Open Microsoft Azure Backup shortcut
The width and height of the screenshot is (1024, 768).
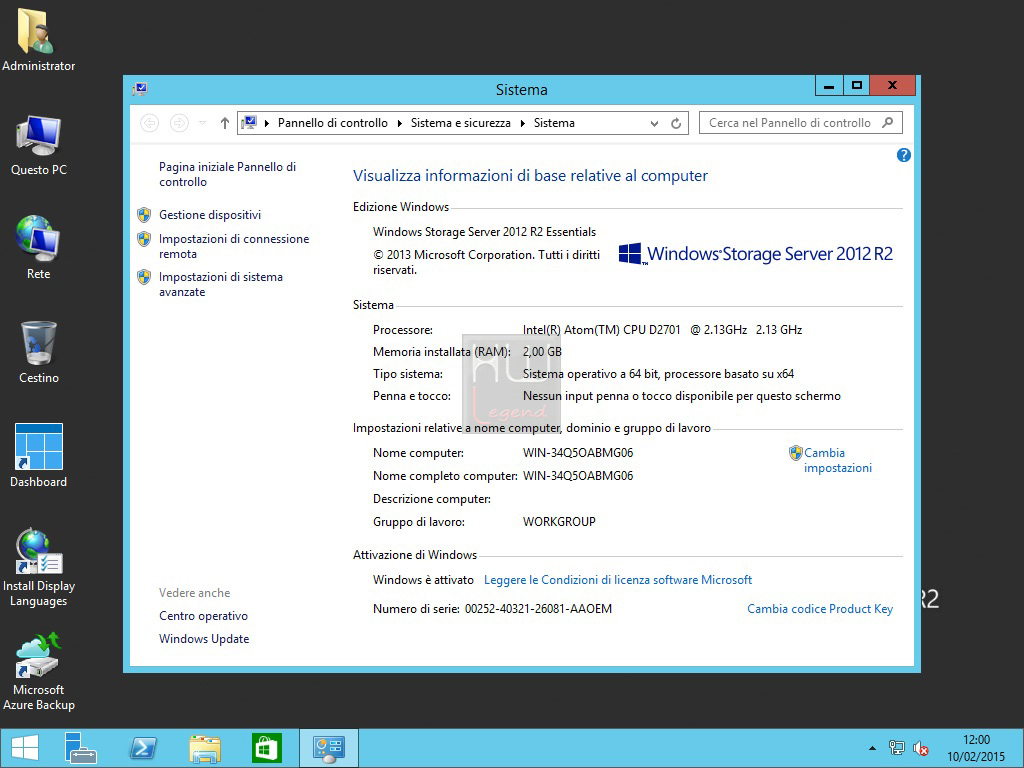click(x=38, y=671)
